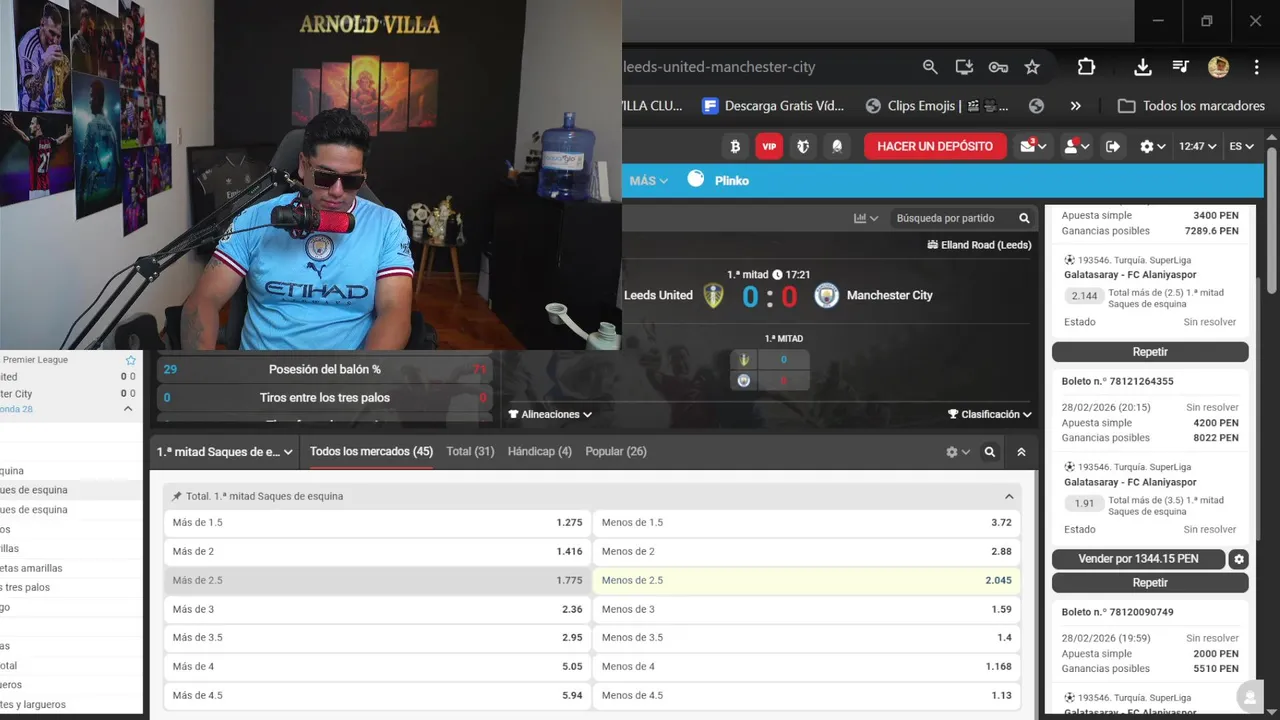Click the Leeds United crest

713,295
